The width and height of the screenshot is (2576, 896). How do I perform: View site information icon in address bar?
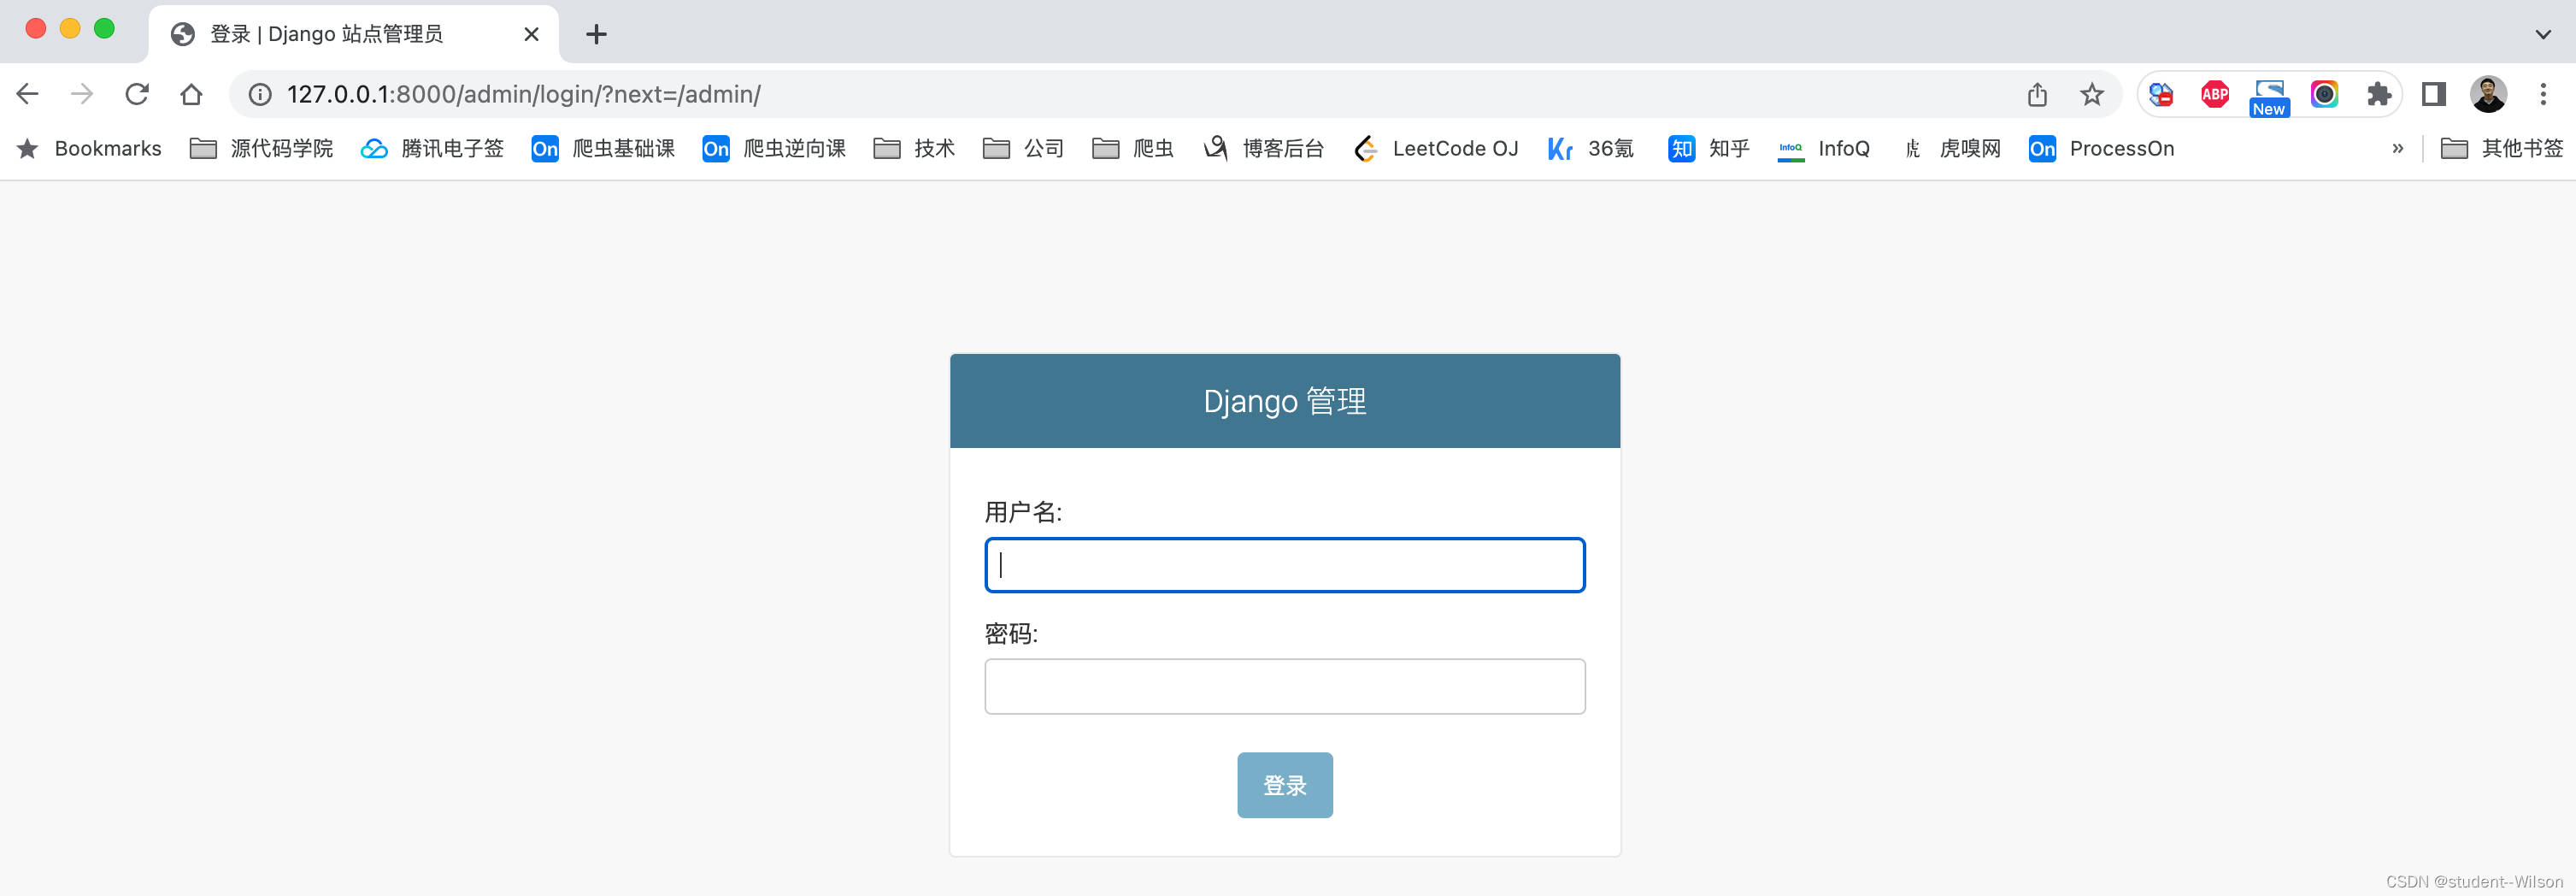click(260, 94)
